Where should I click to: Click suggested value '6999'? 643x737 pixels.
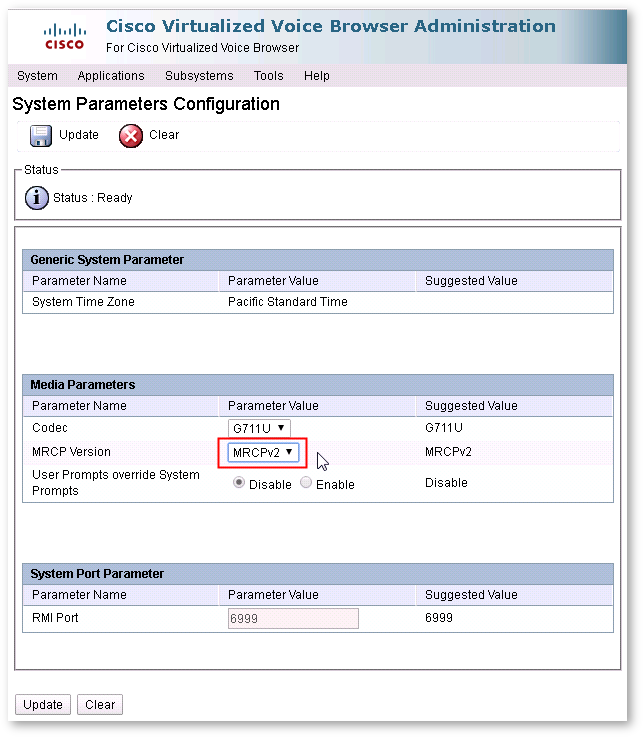click(439, 618)
